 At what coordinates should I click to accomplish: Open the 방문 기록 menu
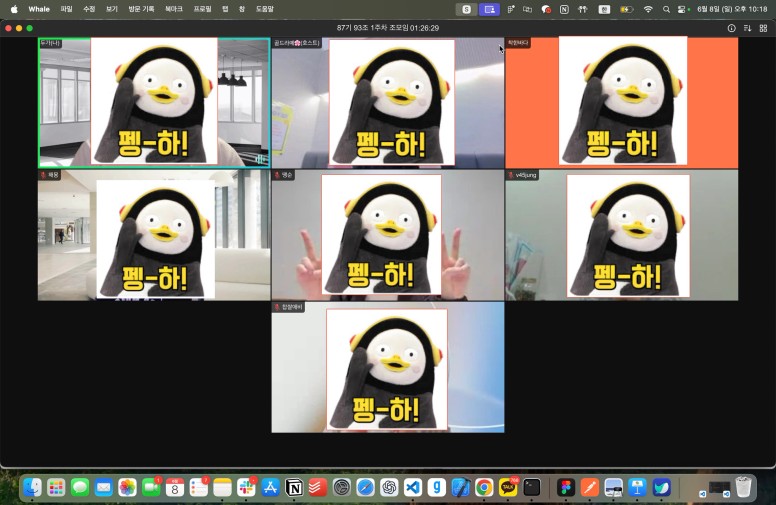pyautogui.click(x=142, y=9)
